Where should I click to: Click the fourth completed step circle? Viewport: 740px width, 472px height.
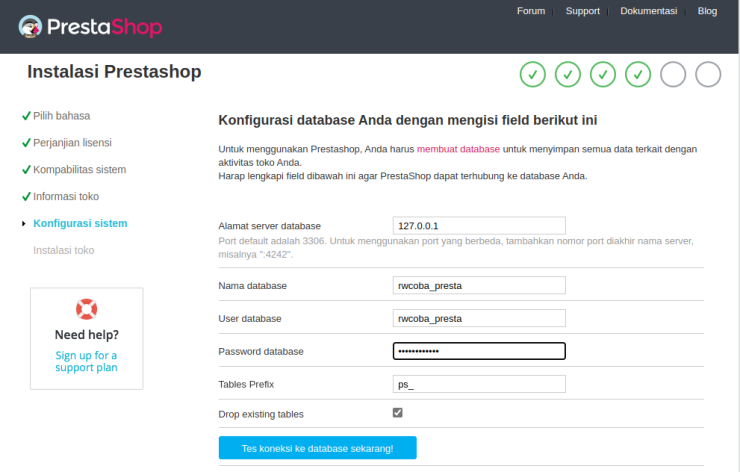[x=638, y=75]
